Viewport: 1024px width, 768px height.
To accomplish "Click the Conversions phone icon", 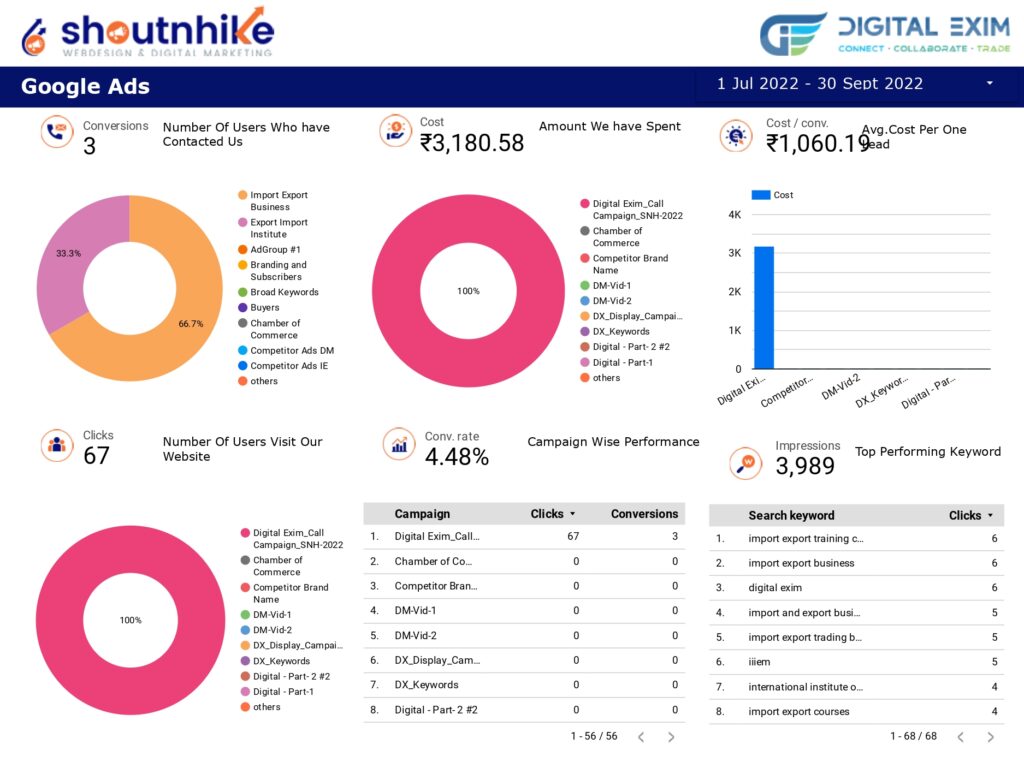I will tap(57, 131).
